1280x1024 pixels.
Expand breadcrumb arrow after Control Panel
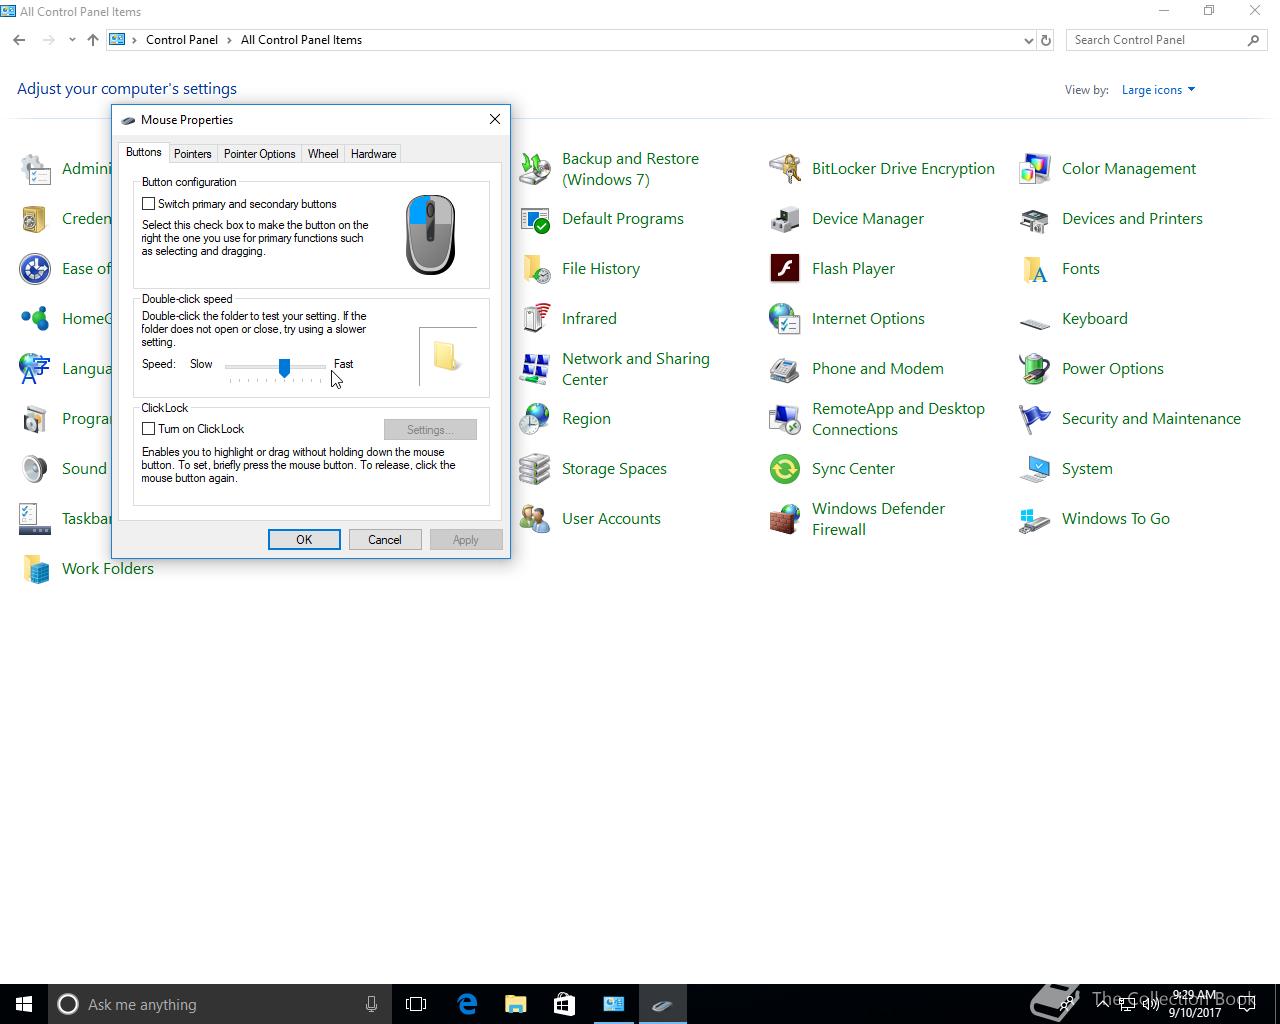tap(229, 40)
